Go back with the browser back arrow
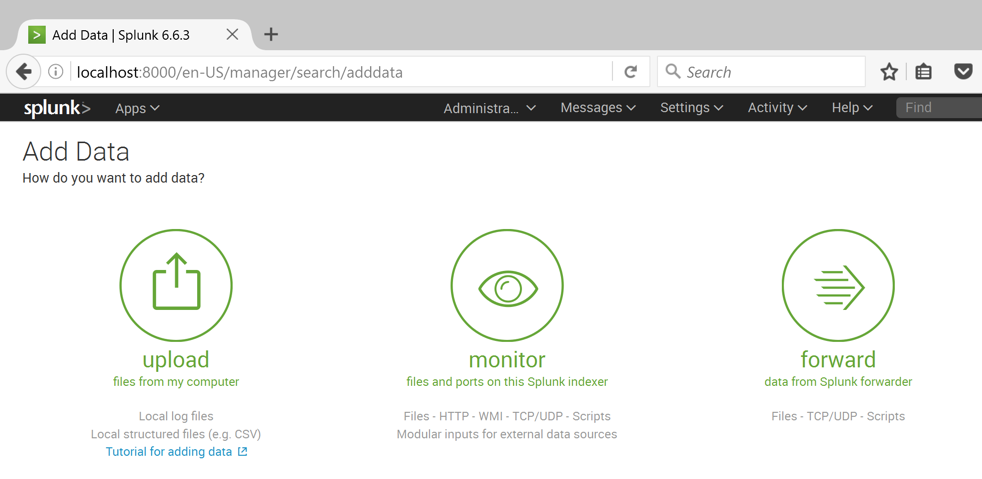 pos(24,72)
